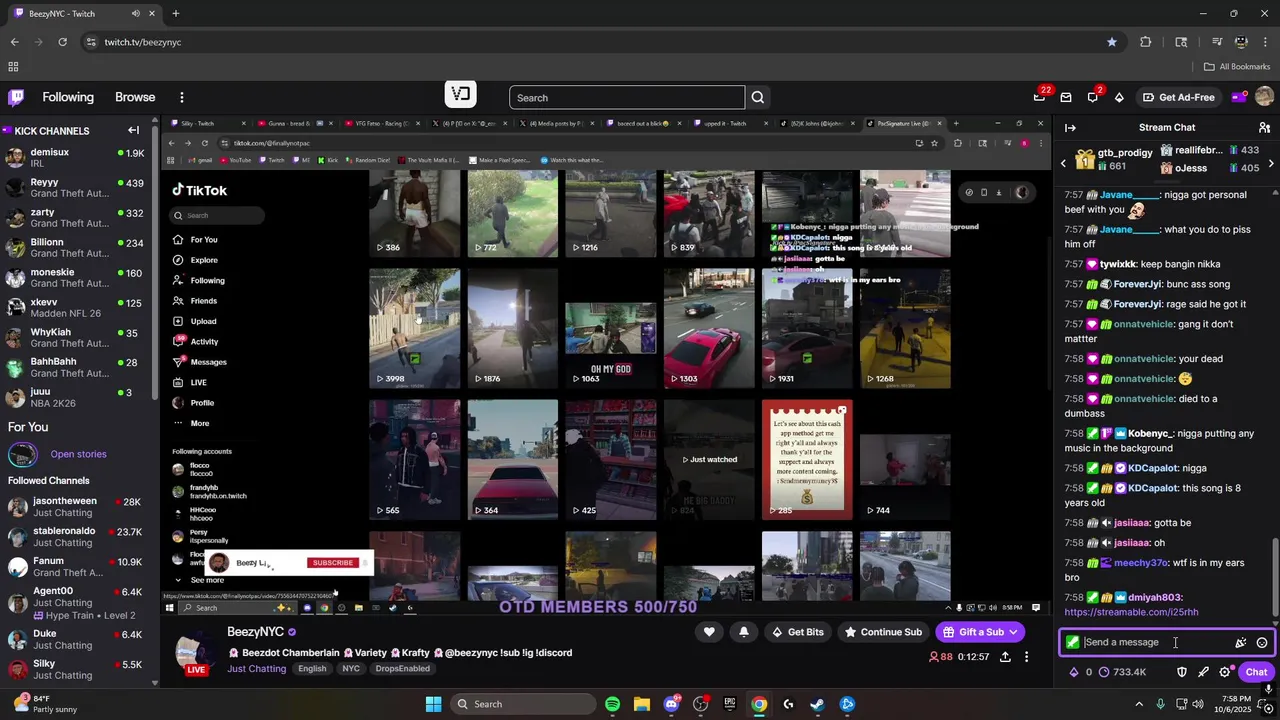The width and height of the screenshot is (1280, 720).
Task: Open the moderator shield icon
Action: point(1182,672)
